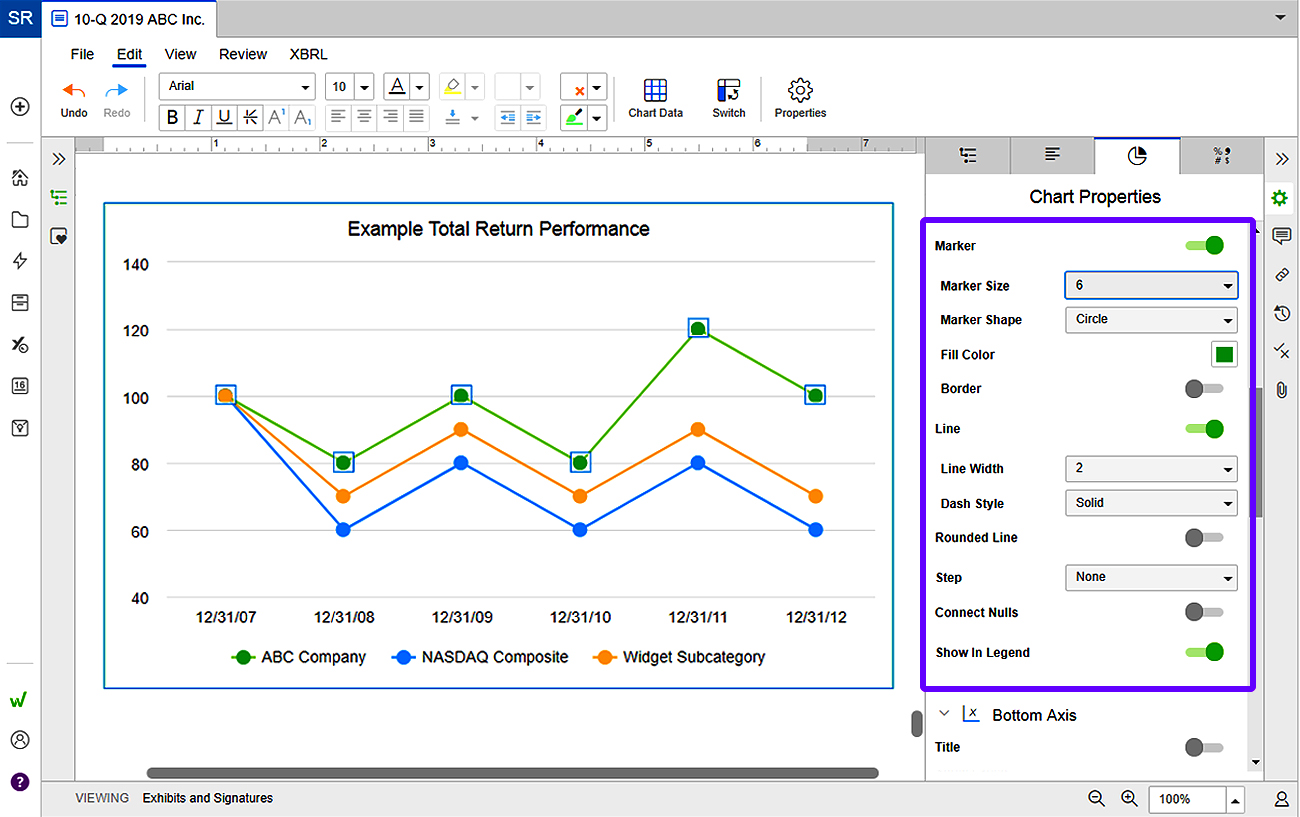Expand the Dash Style dropdown

1150,503
